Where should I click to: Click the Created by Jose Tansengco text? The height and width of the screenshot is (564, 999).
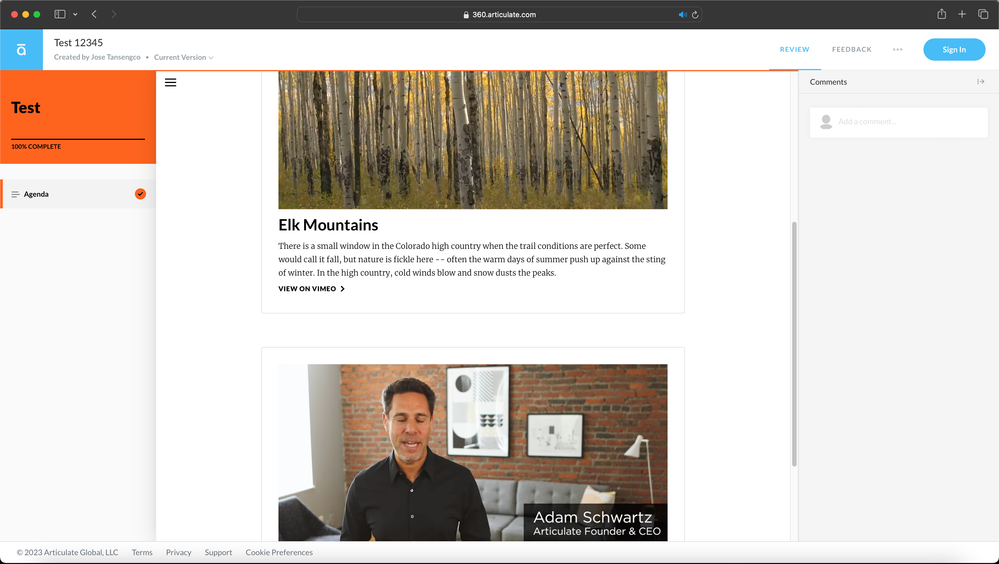pyautogui.click(x=97, y=57)
